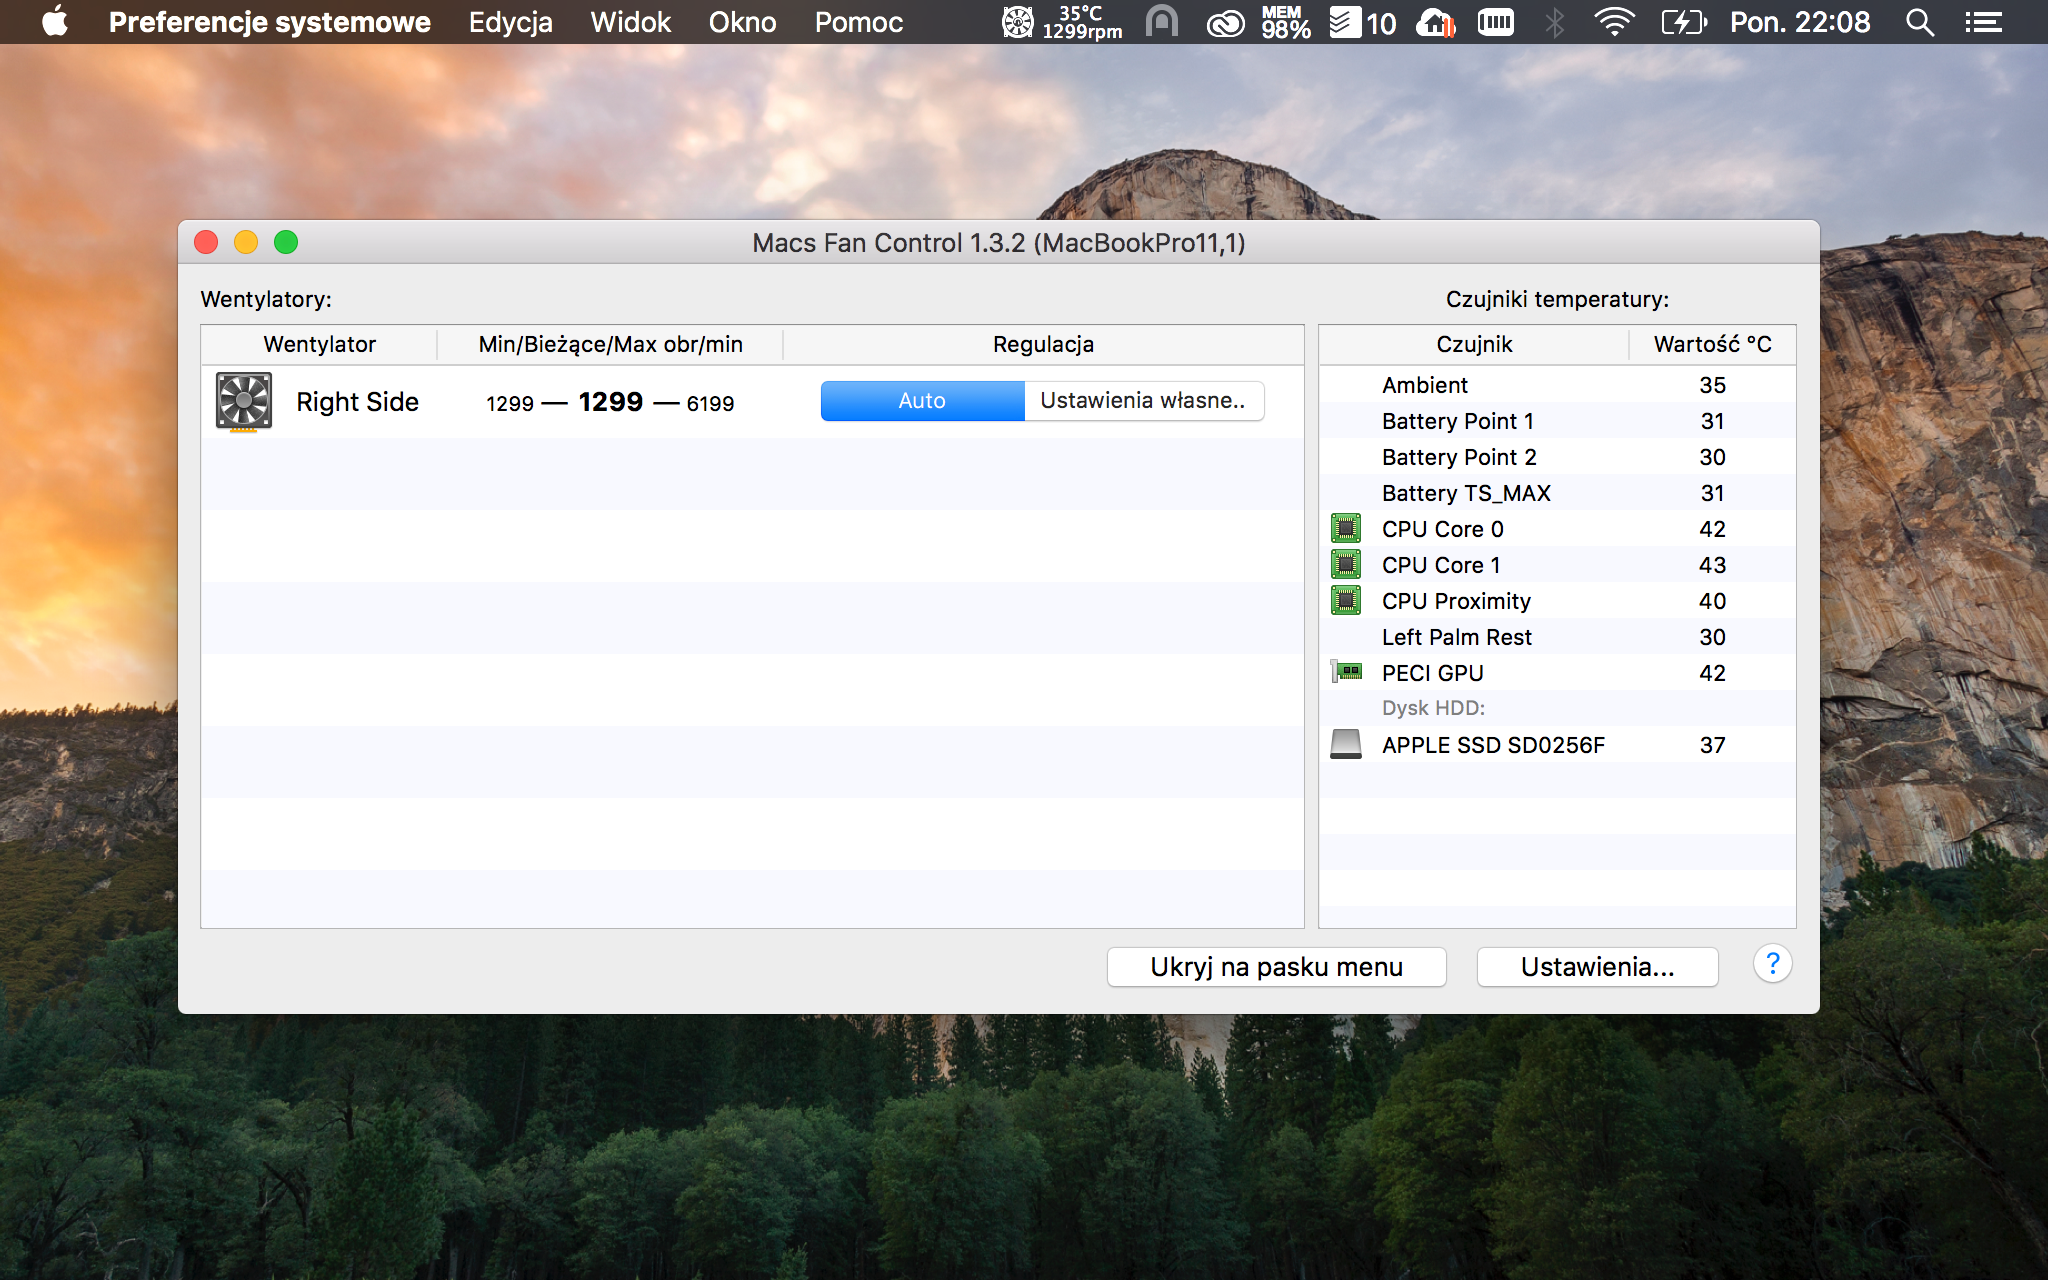The width and height of the screenshot is (2048, 1280).
Task: Select the APPLE SSD SD0256F label
Action: (1493, 745)
